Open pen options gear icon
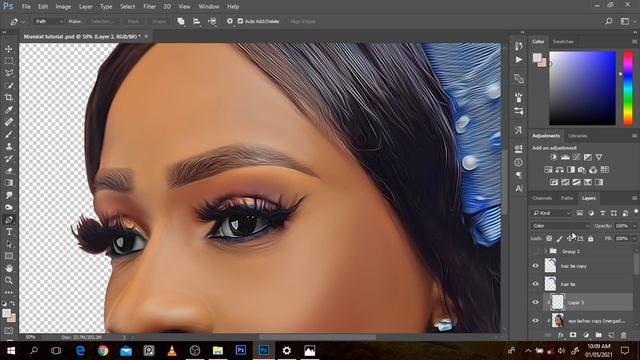The height and width of the screenshot is (360, 640). [230, 21]
